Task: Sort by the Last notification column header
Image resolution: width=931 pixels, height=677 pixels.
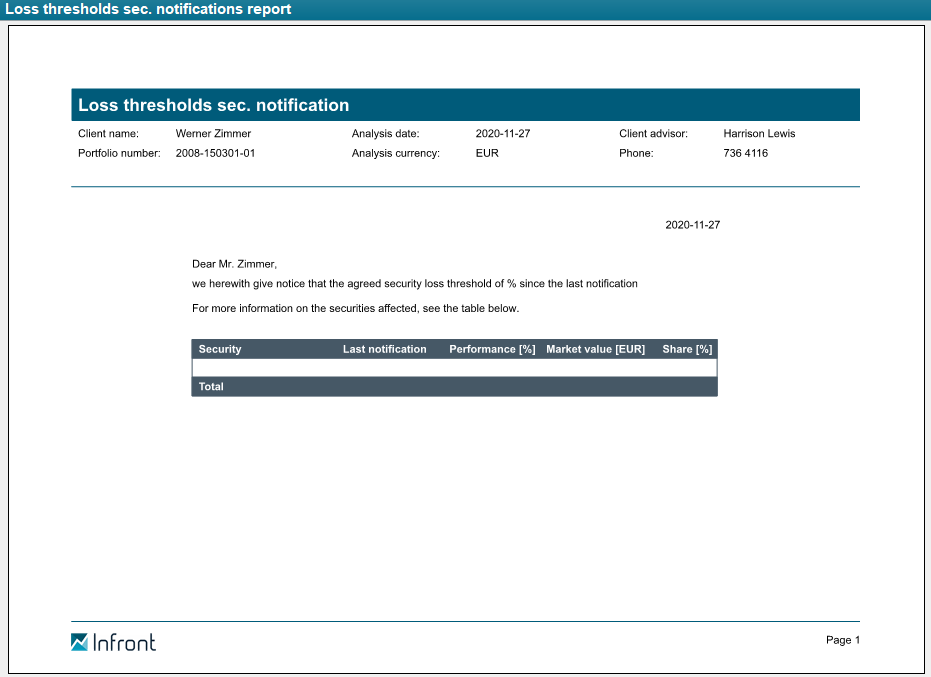Action: (x=384, y=349)
